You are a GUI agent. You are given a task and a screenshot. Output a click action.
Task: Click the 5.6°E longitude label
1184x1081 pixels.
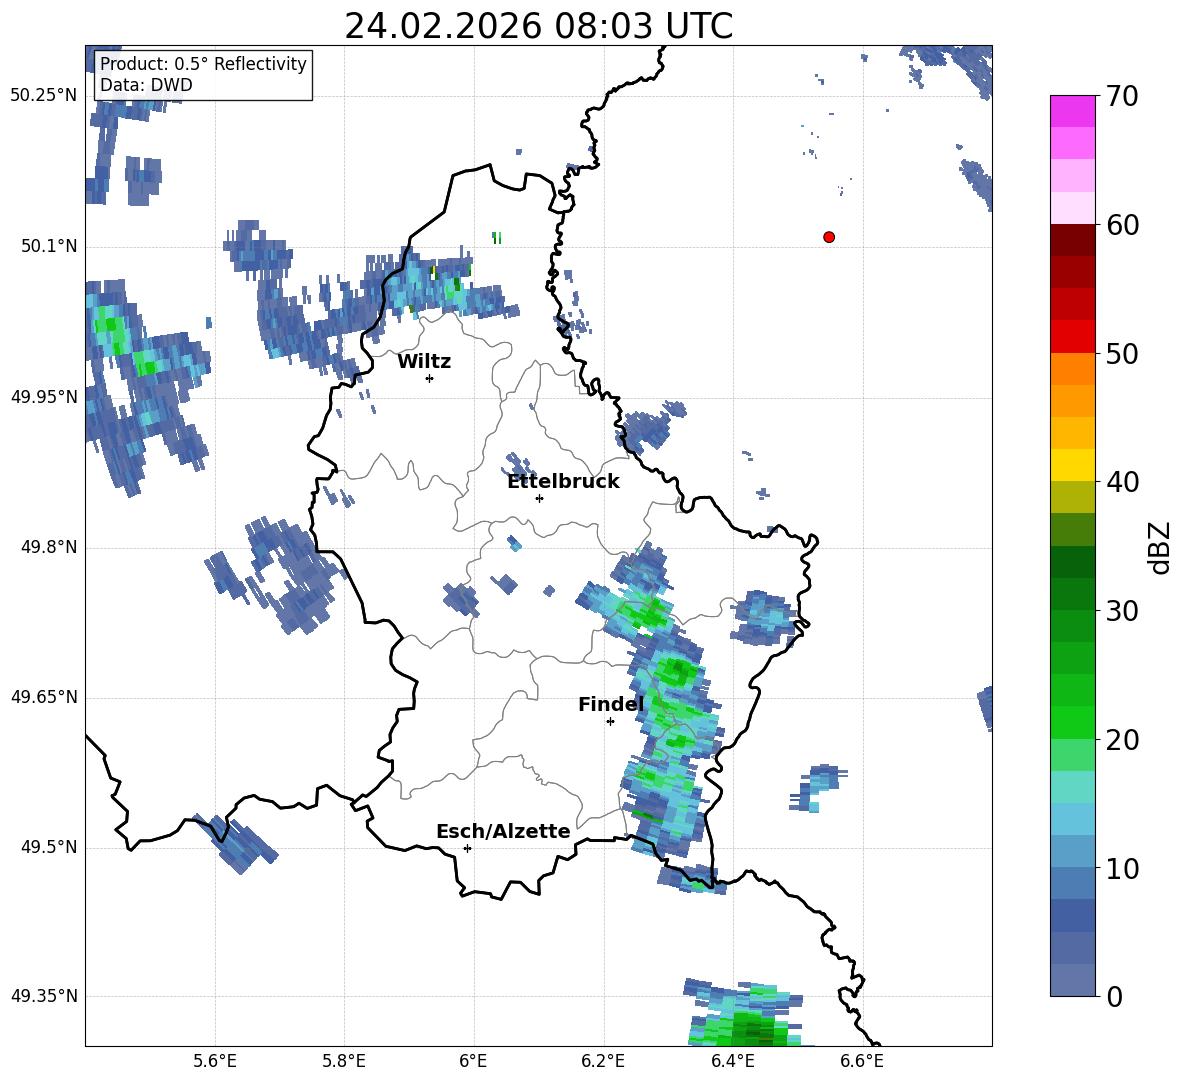215,1061
